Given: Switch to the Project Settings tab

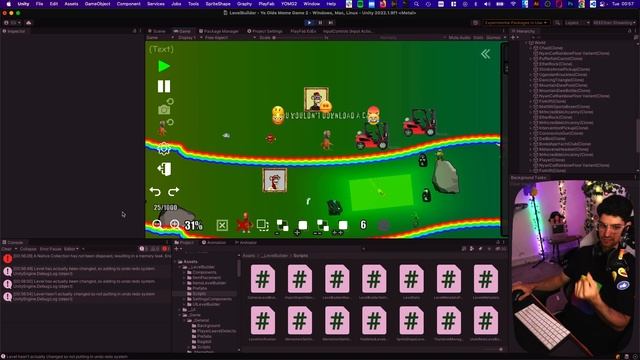Looking at the screenshot, I should [x=265, y=31].
